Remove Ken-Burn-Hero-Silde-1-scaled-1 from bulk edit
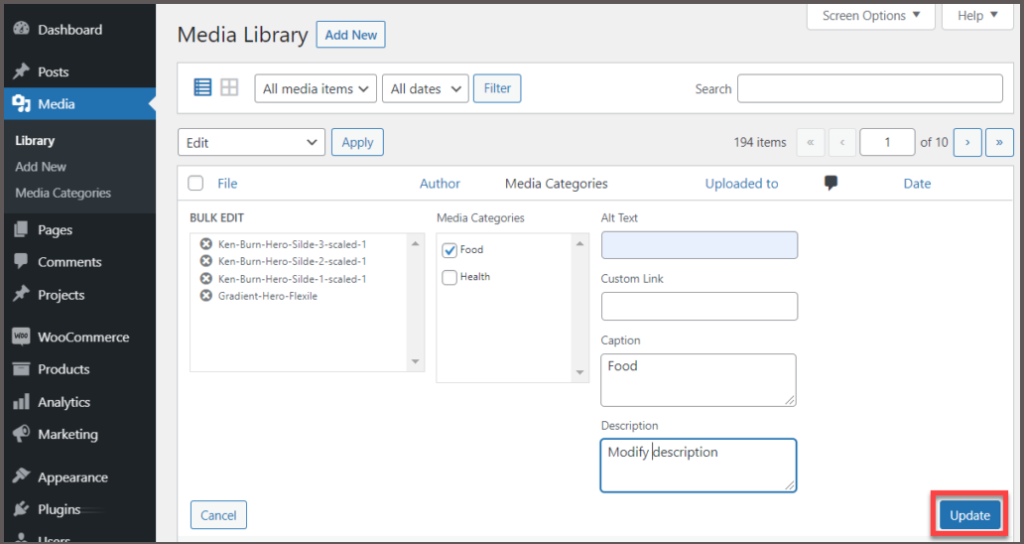Image resolution: width=1024 pixels, height=544 pixels. pos(206,279)
